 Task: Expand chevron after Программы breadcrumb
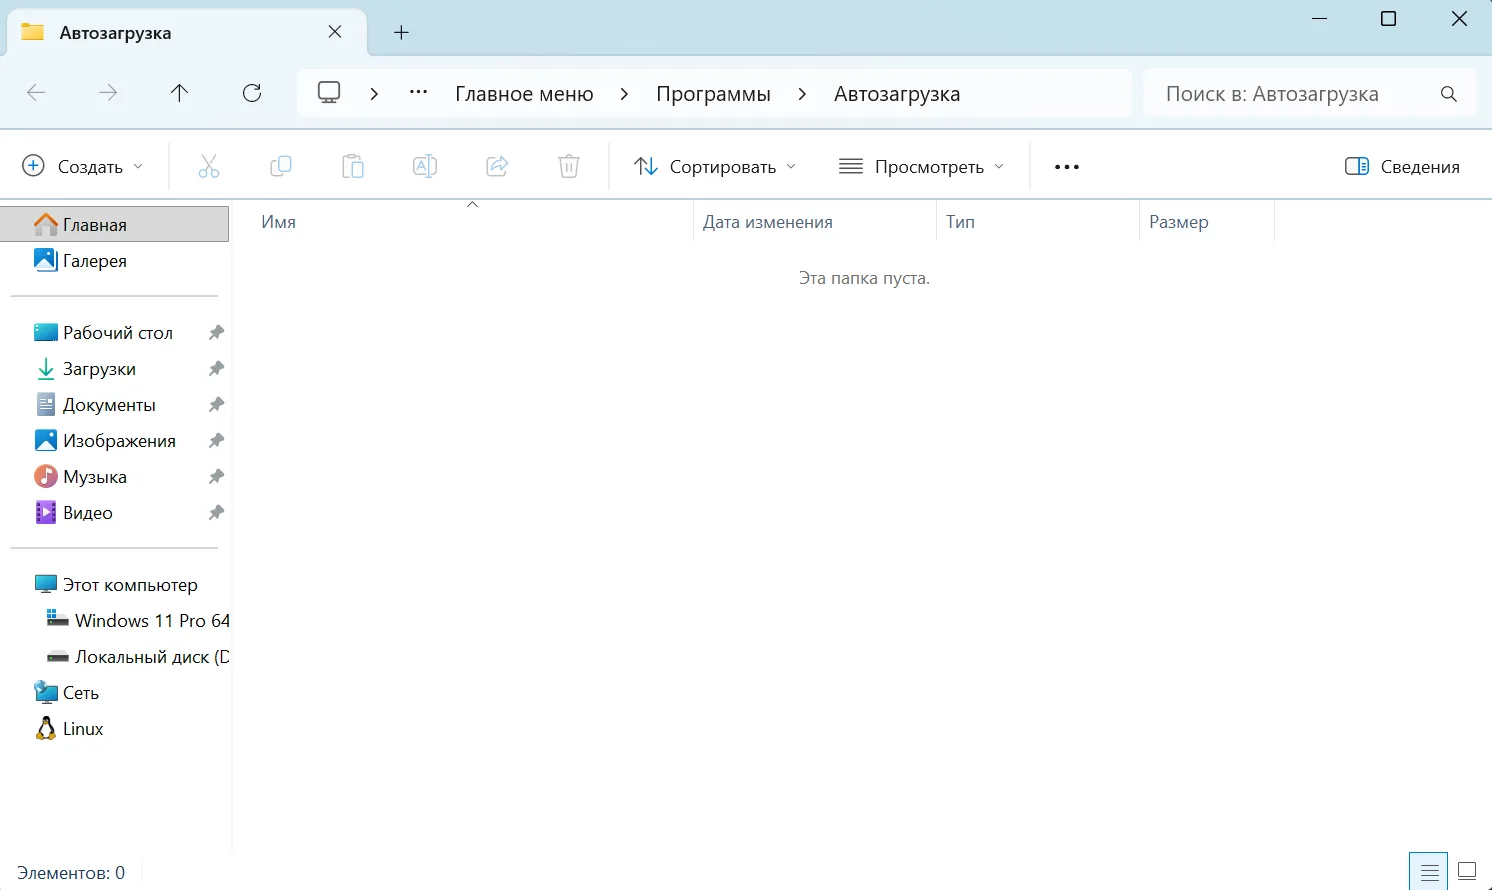[x=802, y=94]
